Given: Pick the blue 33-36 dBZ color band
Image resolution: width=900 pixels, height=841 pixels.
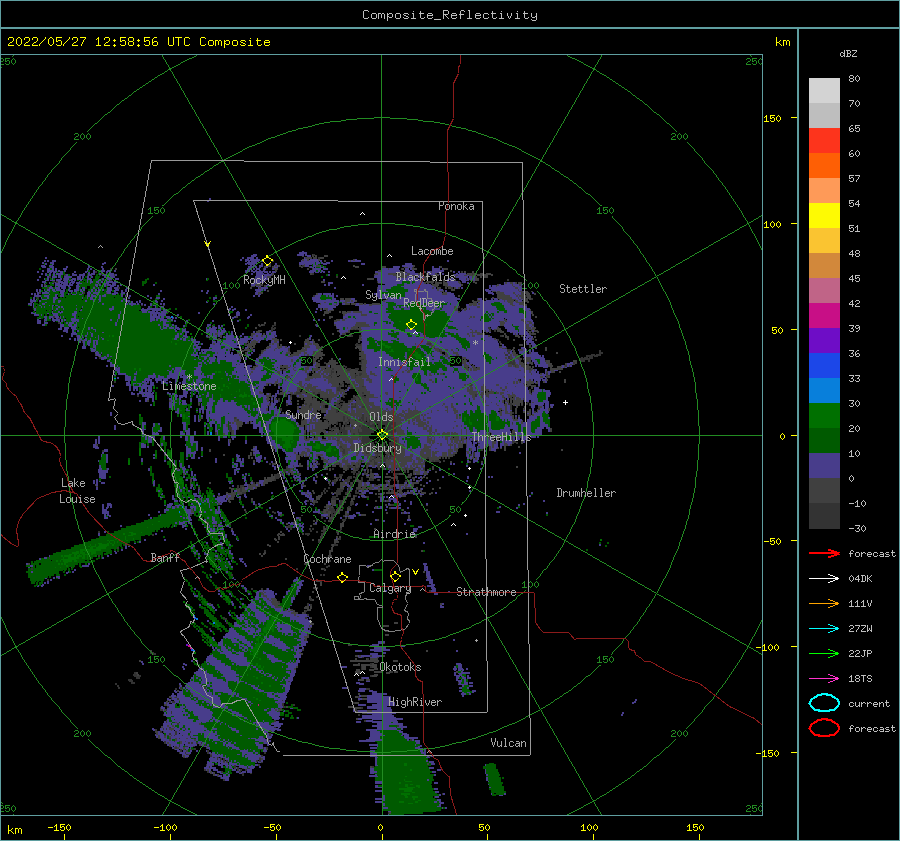Looking at the screenshot, I should pyautogui.click(x=824, y=366).
